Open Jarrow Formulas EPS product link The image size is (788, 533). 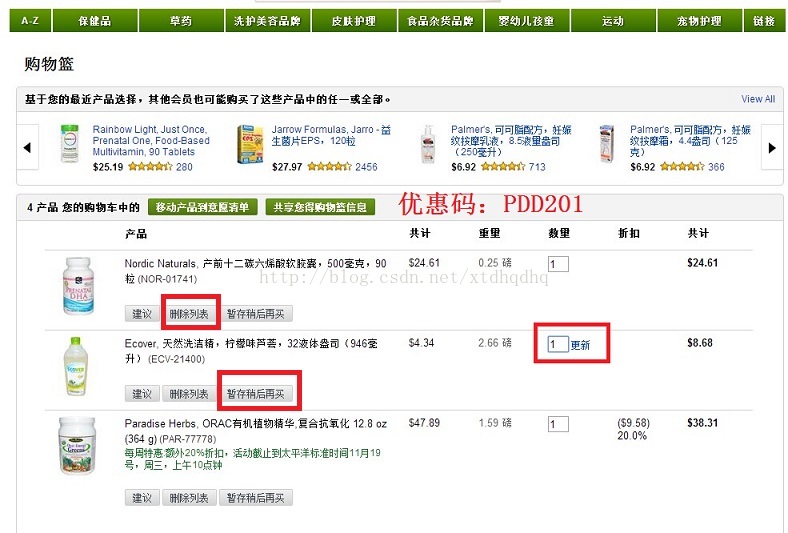click(x=331, y=135)
